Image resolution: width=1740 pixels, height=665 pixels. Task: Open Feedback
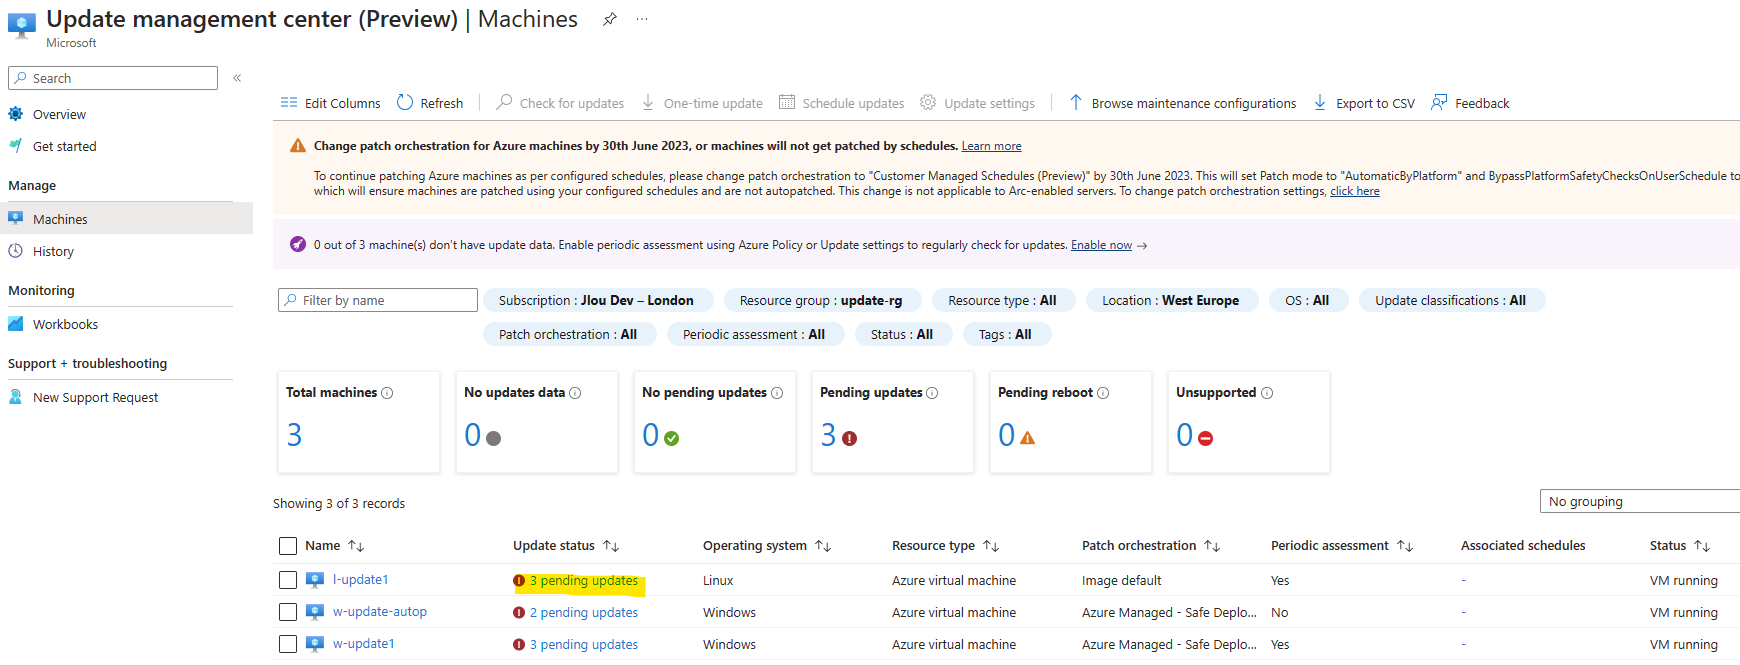click(x=1470, y=103)
